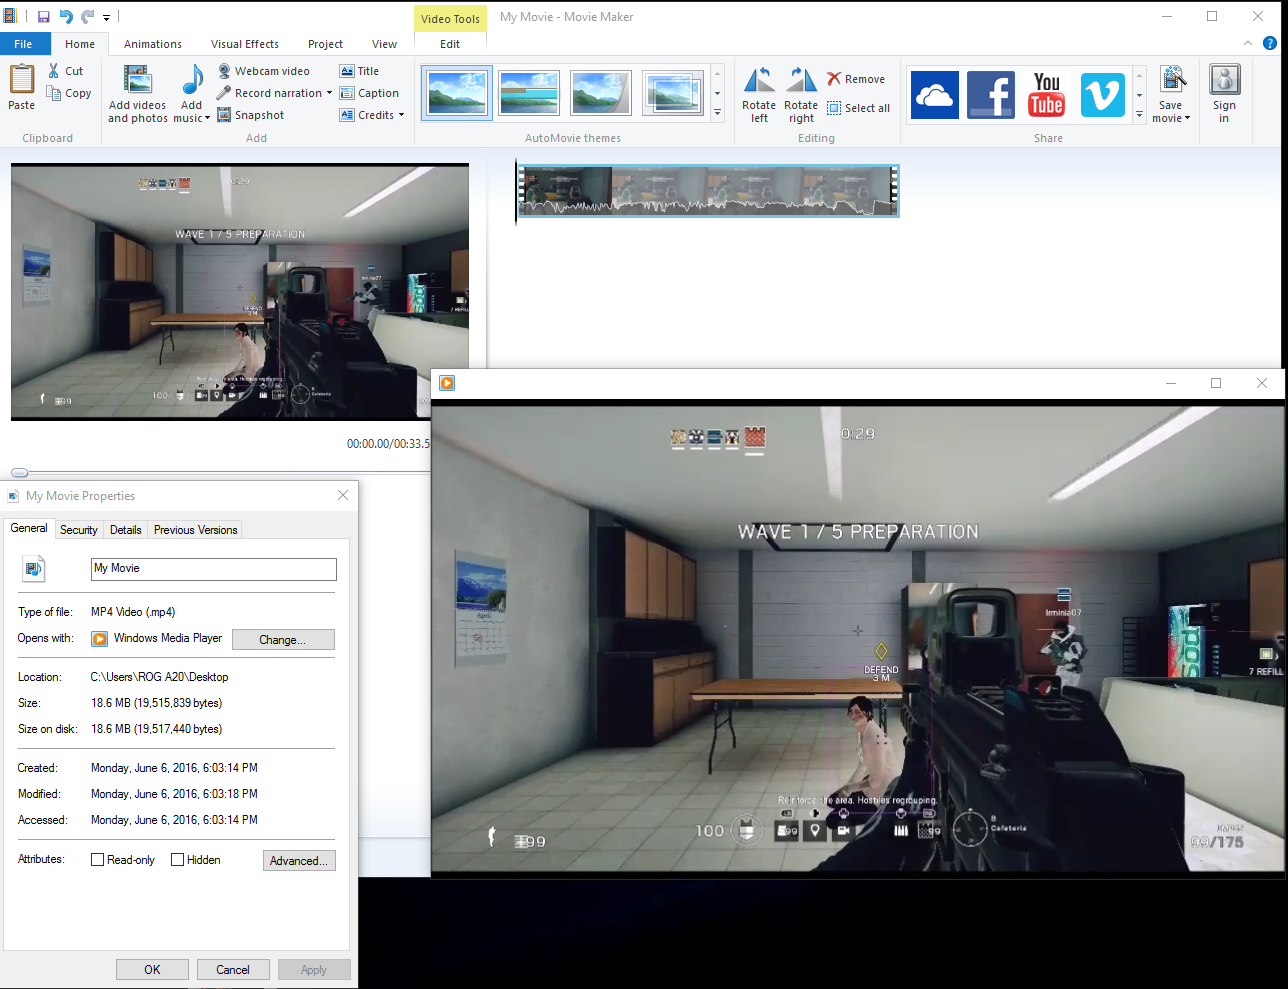
Task: Select the third AutoMovie theme thumbnail
Action: (x=601, y=93)
